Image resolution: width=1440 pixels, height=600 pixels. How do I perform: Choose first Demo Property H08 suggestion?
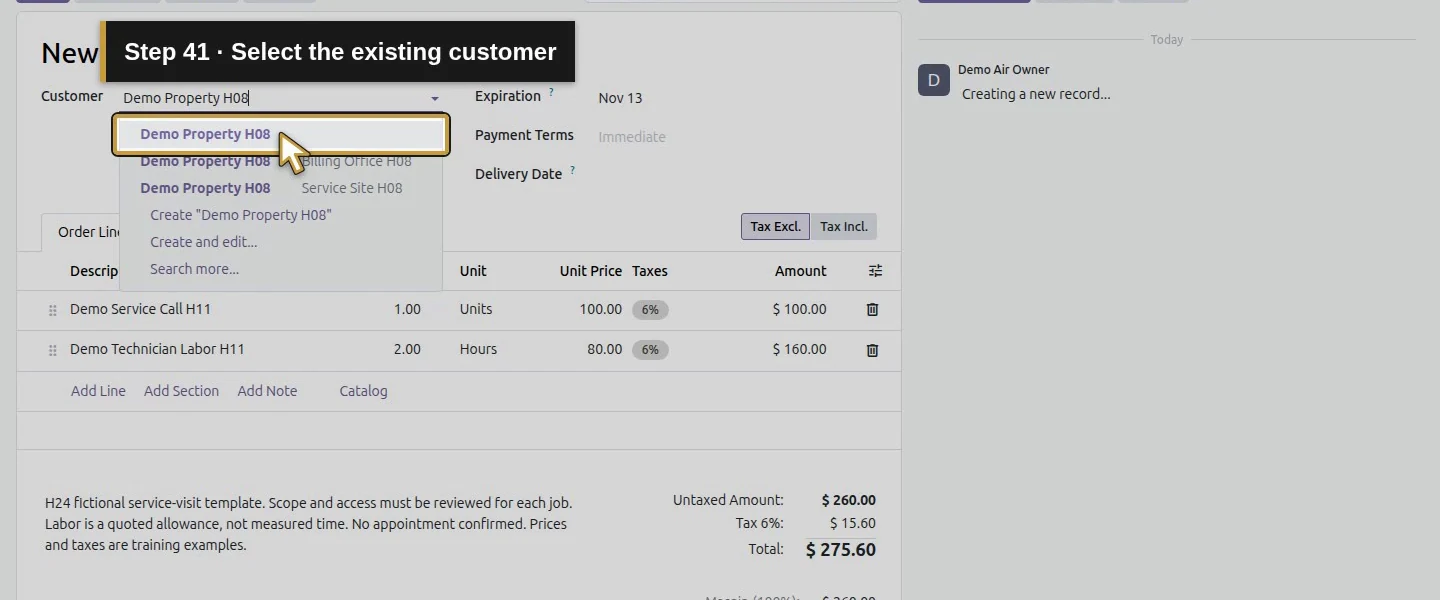(x=280, y=134)
